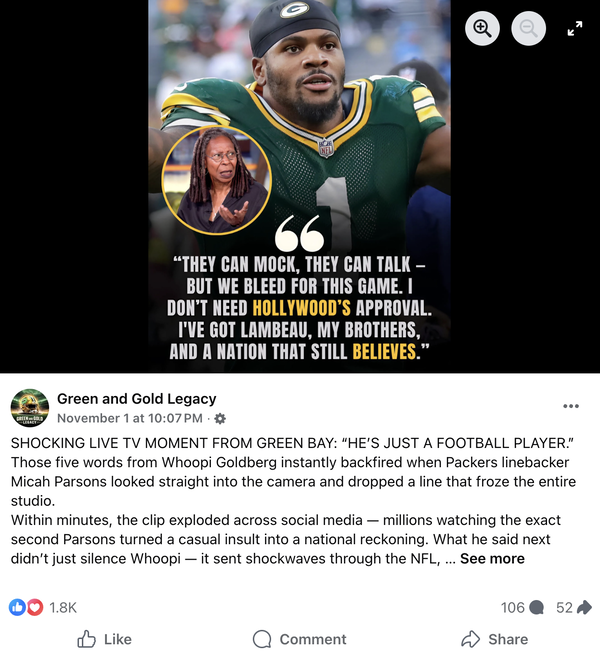Screen dimensions: 600x665
Task: Enter fullscreen with the expand arrows icon
Action: coord(575,28)
